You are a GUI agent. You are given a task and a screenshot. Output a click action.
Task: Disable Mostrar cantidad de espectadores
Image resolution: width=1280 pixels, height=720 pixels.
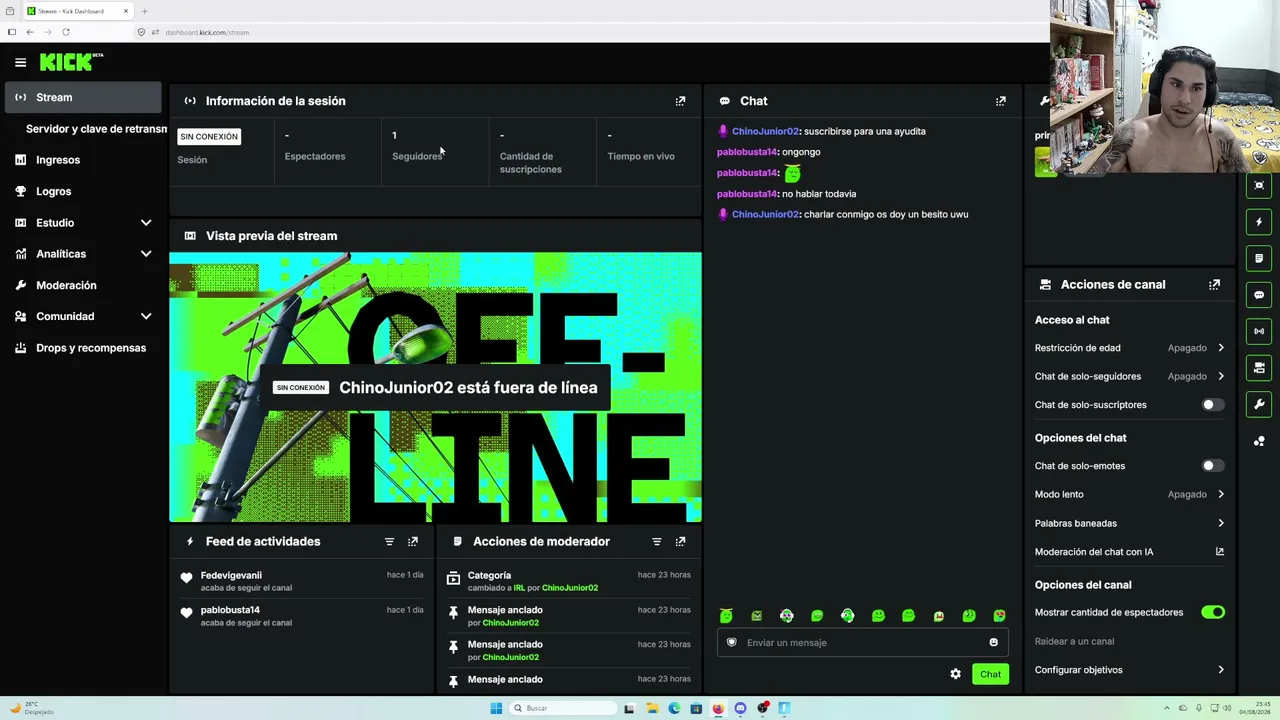[1212, 612]
